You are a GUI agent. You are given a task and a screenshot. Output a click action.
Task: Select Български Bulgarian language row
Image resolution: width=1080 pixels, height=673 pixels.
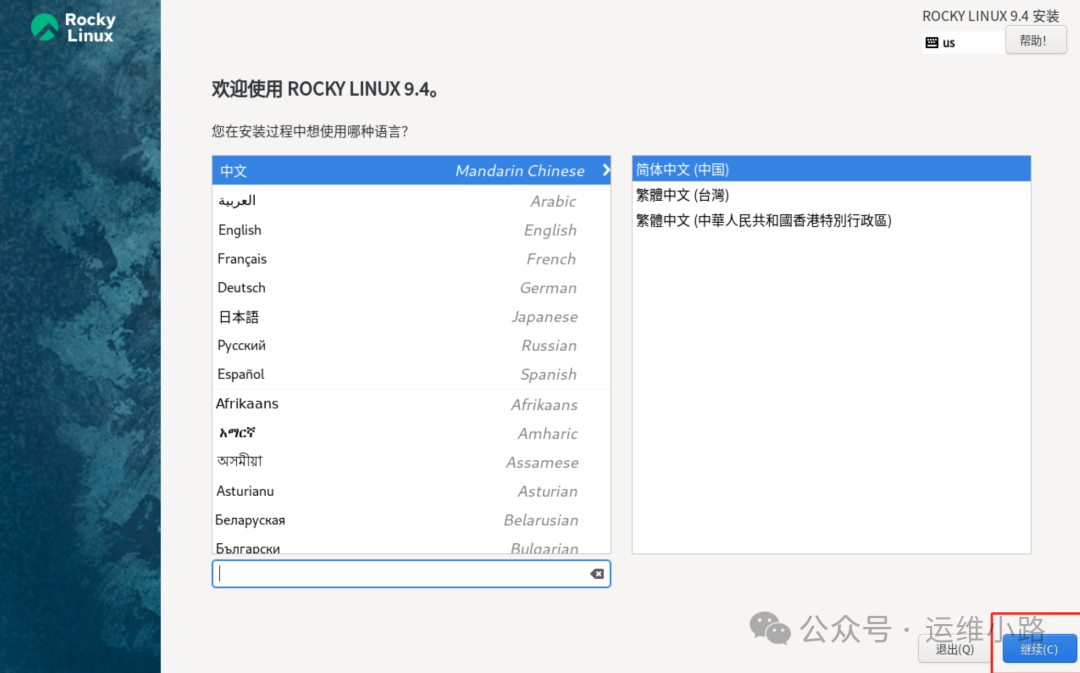[411, 546]
